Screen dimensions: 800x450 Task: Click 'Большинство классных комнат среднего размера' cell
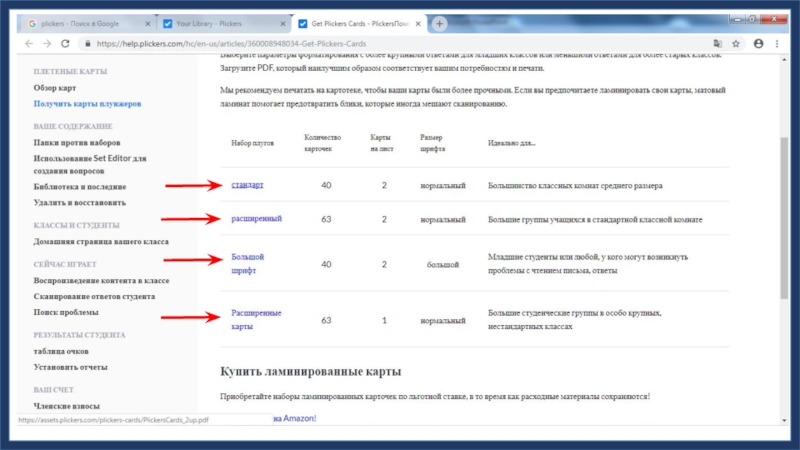point(575,186)
